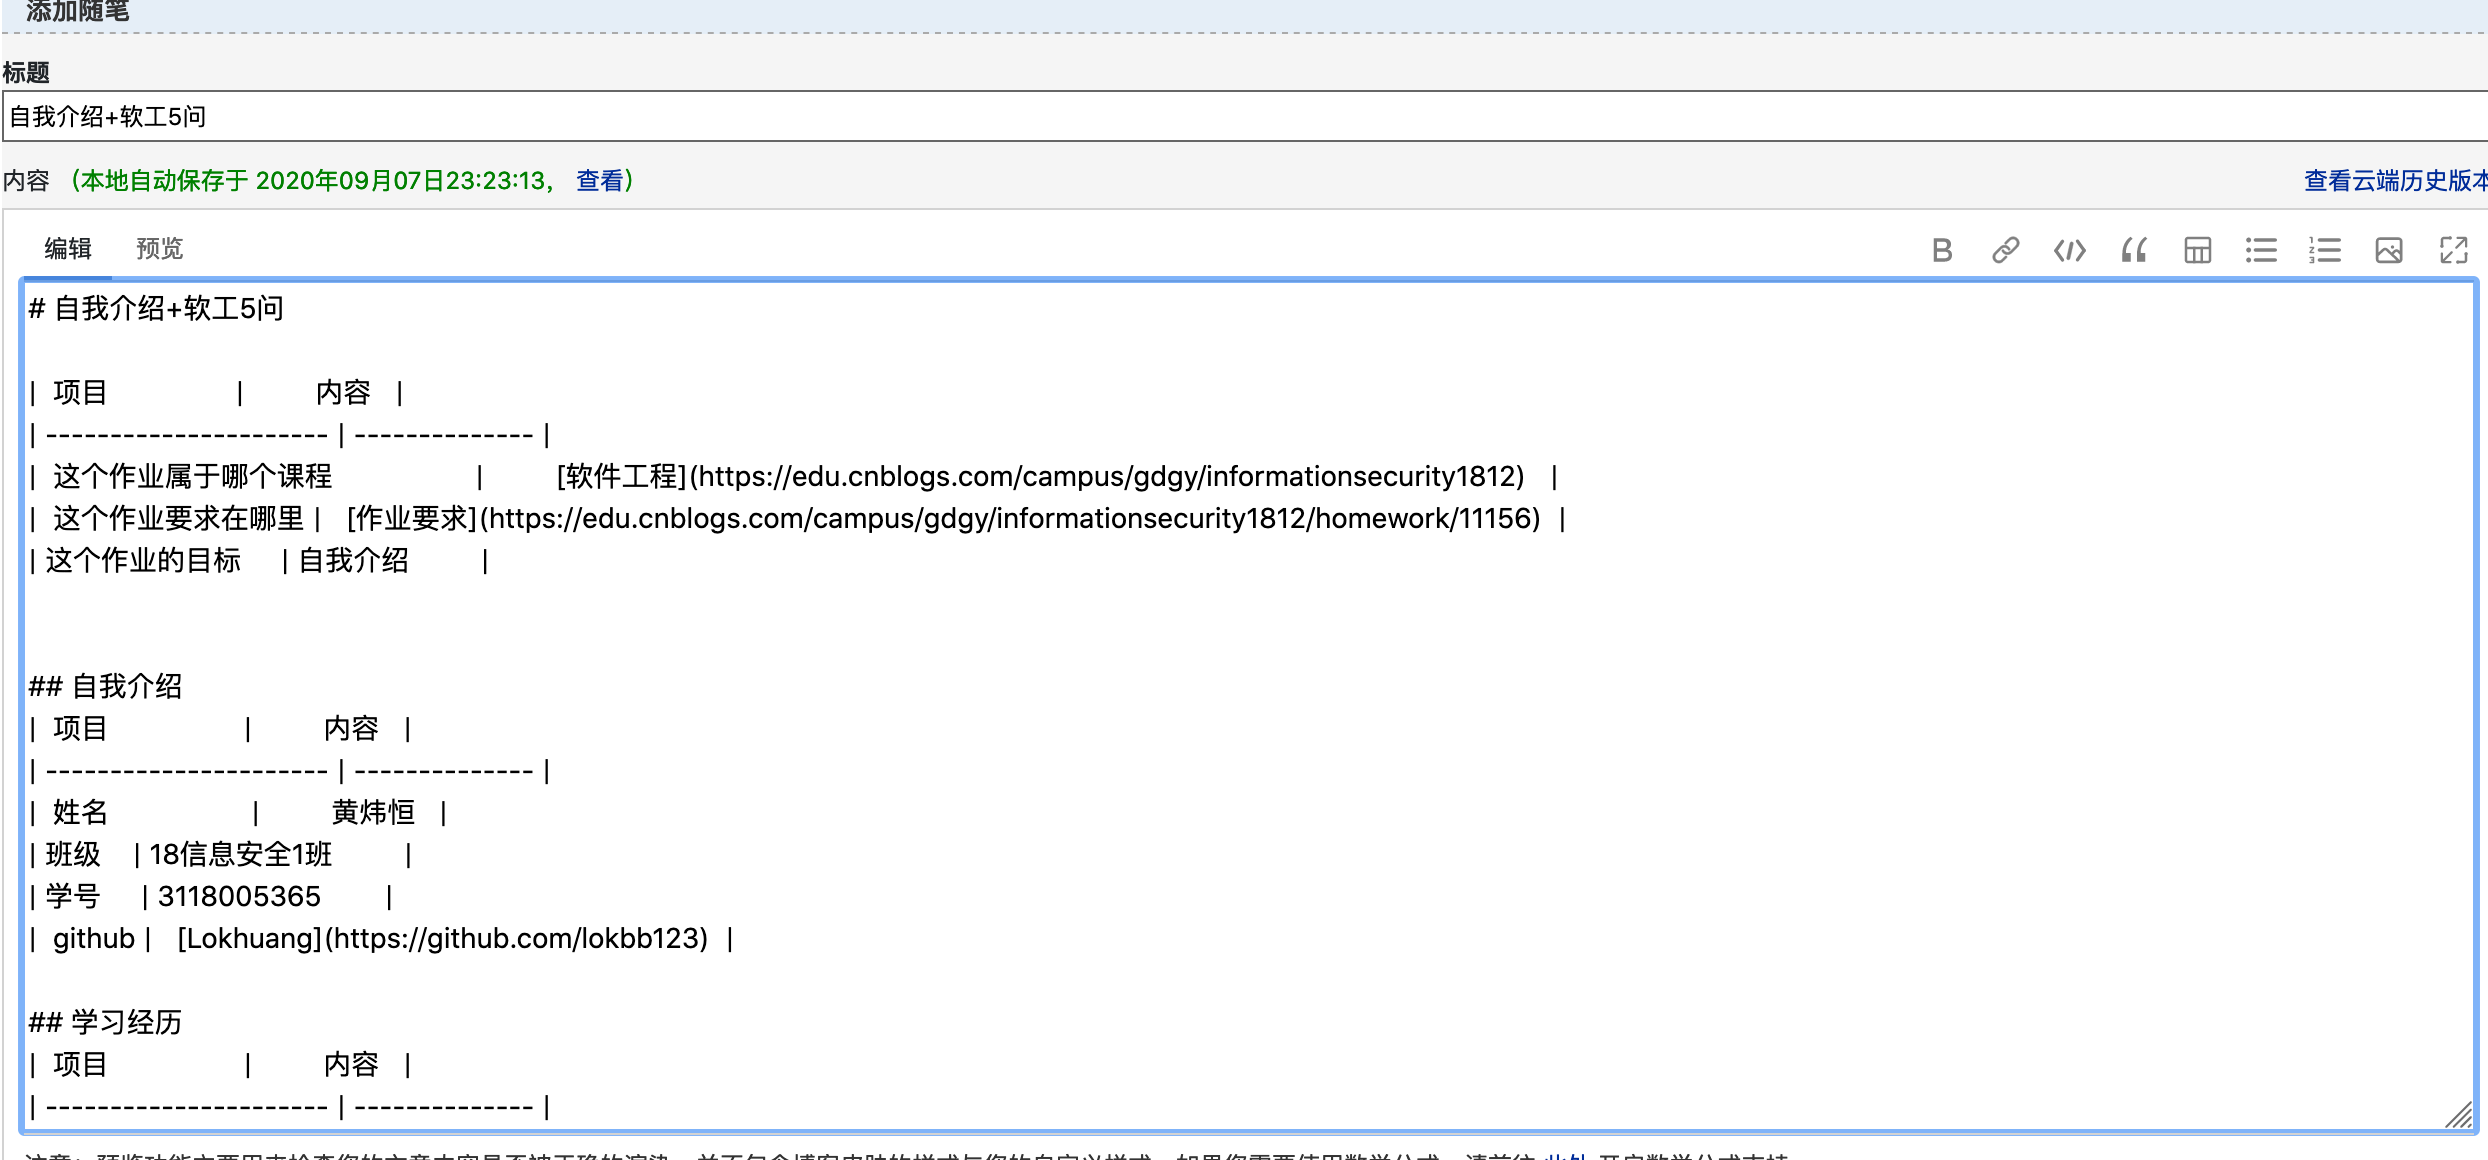Click the 软件工程 course URL line

pos(1040,477)
